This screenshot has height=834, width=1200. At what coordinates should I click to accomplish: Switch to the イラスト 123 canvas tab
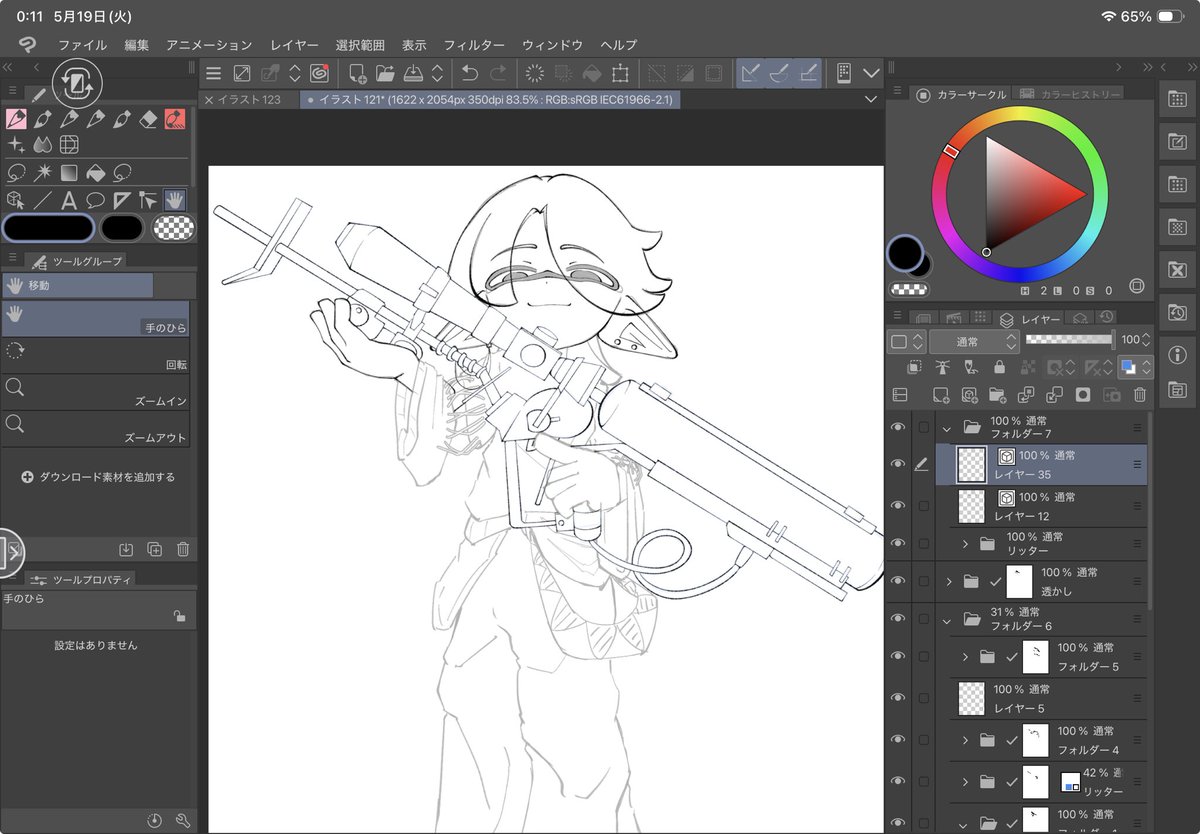(248, 100)
